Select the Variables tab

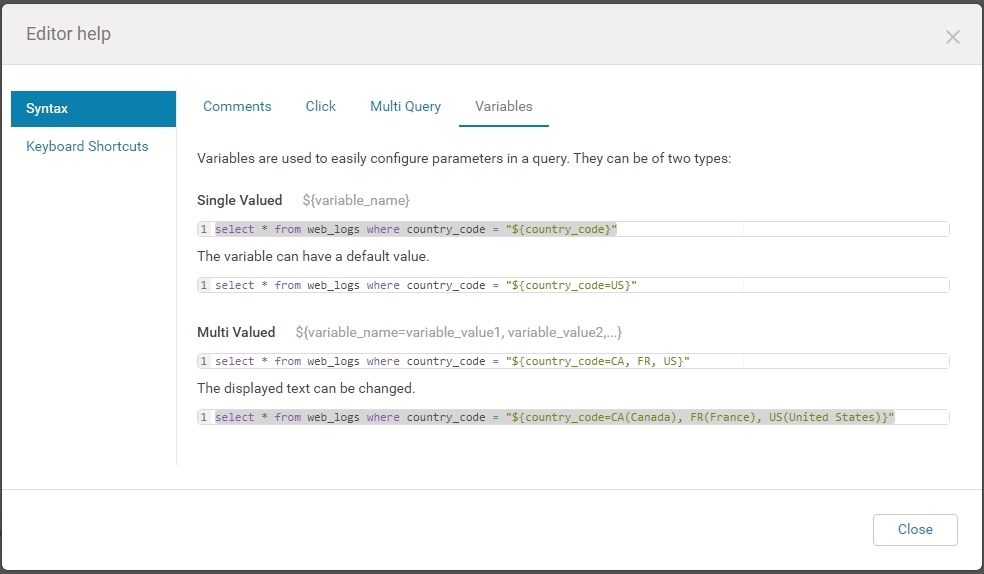503,107
